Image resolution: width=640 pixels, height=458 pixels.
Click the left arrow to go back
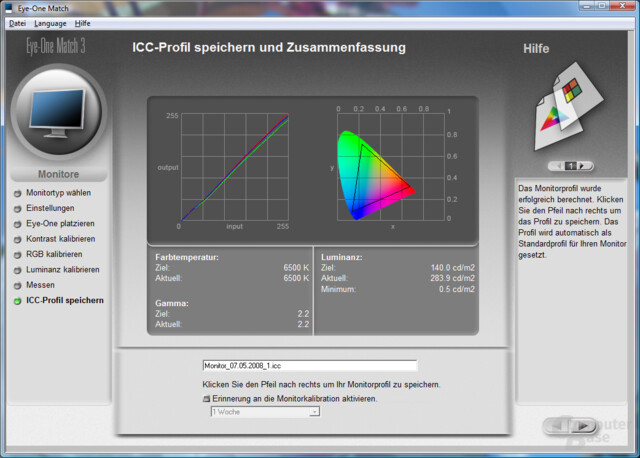point(557,426)
